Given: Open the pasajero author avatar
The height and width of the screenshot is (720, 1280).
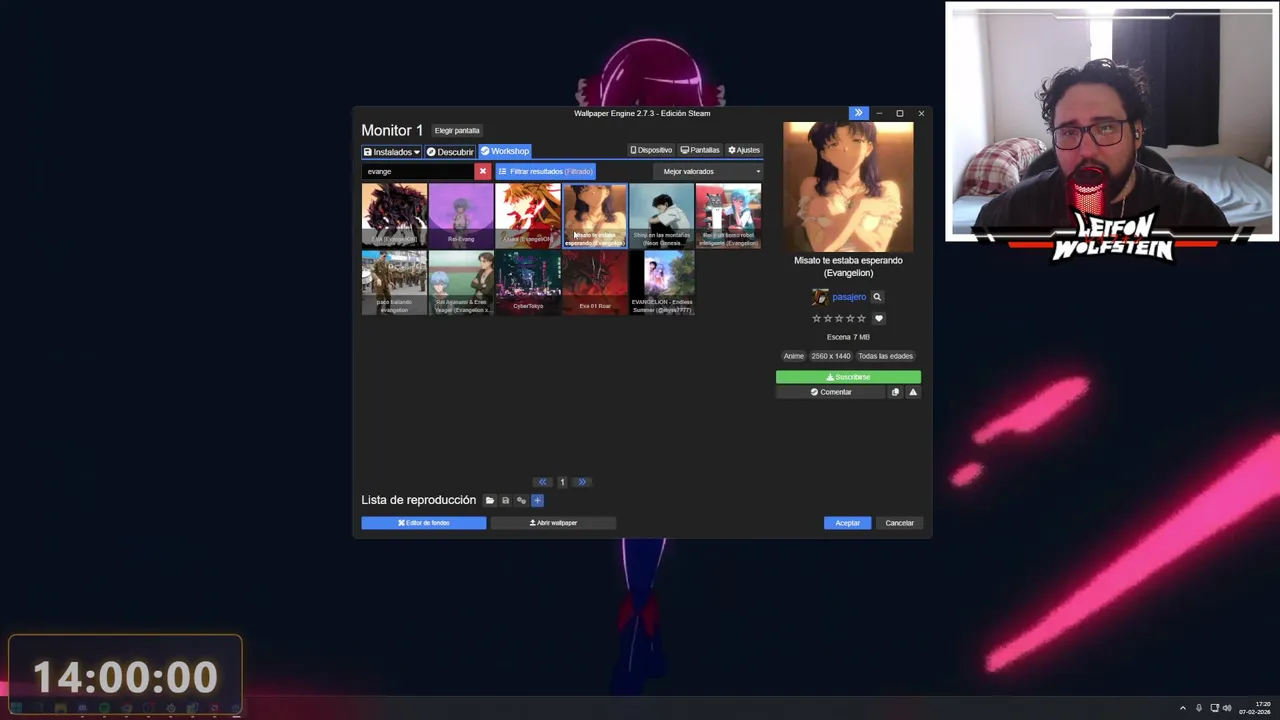Looking at the screenshot, I should (x=820, y=297).
